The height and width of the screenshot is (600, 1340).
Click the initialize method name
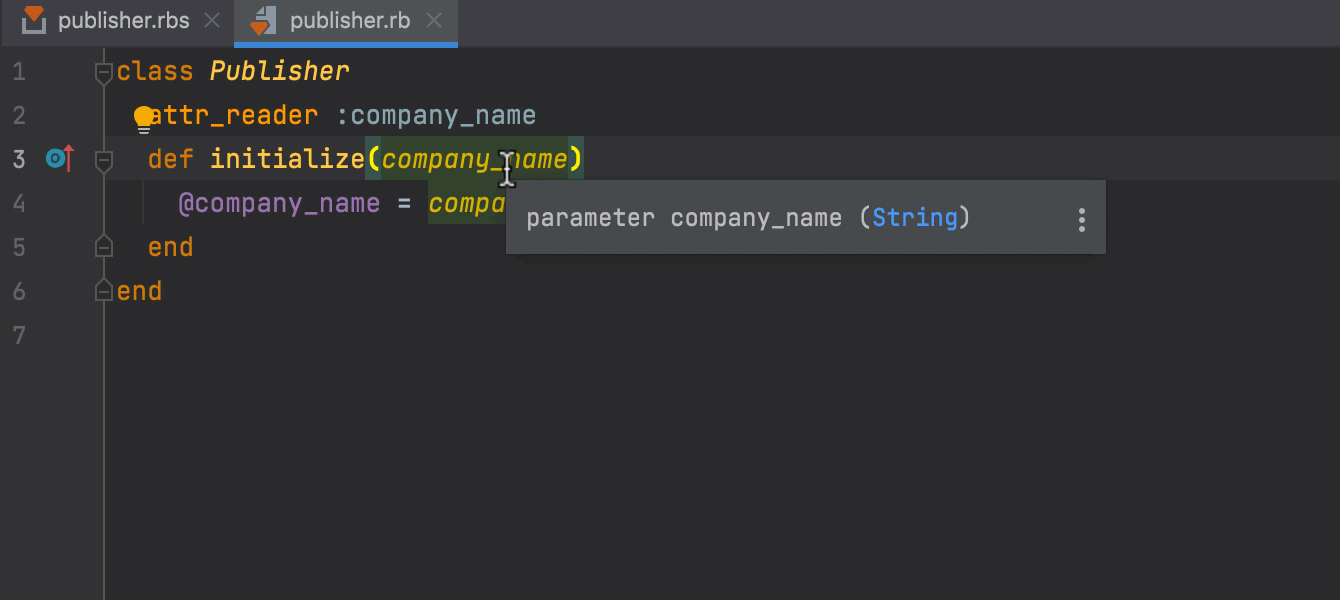tap(287, 160)
